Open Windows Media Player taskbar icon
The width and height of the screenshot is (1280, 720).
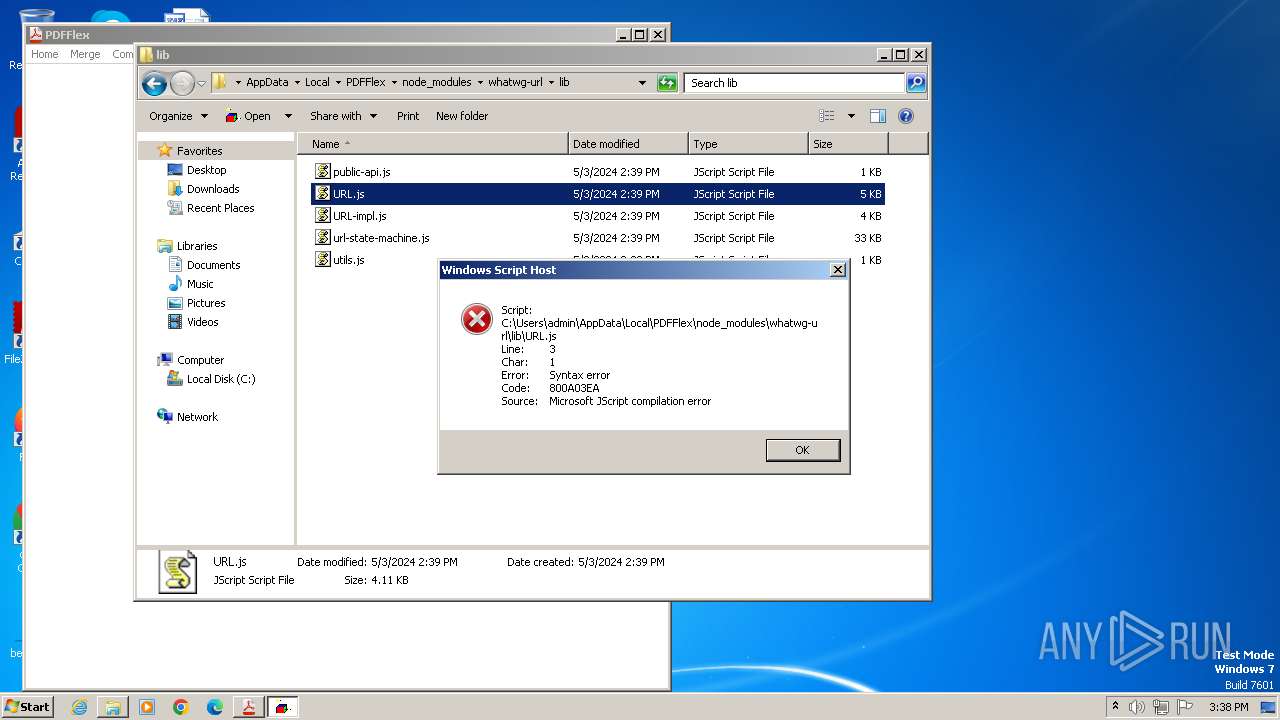pos(147,707)
